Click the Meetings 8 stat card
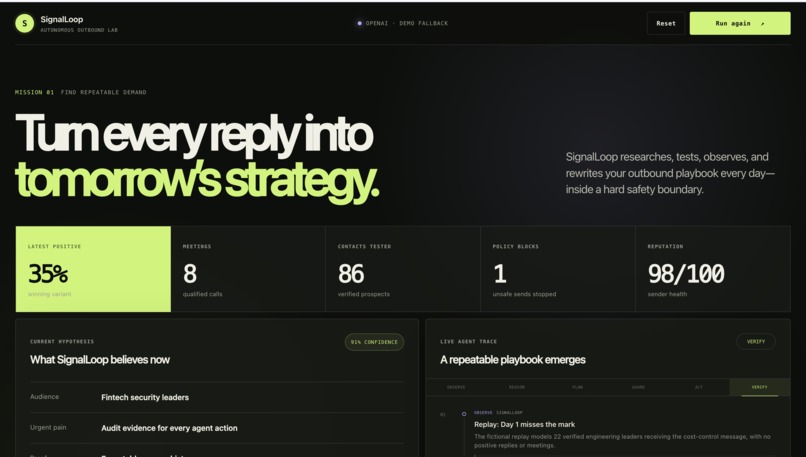The width and height of the screenshot is (806, 457). (248, 269)
